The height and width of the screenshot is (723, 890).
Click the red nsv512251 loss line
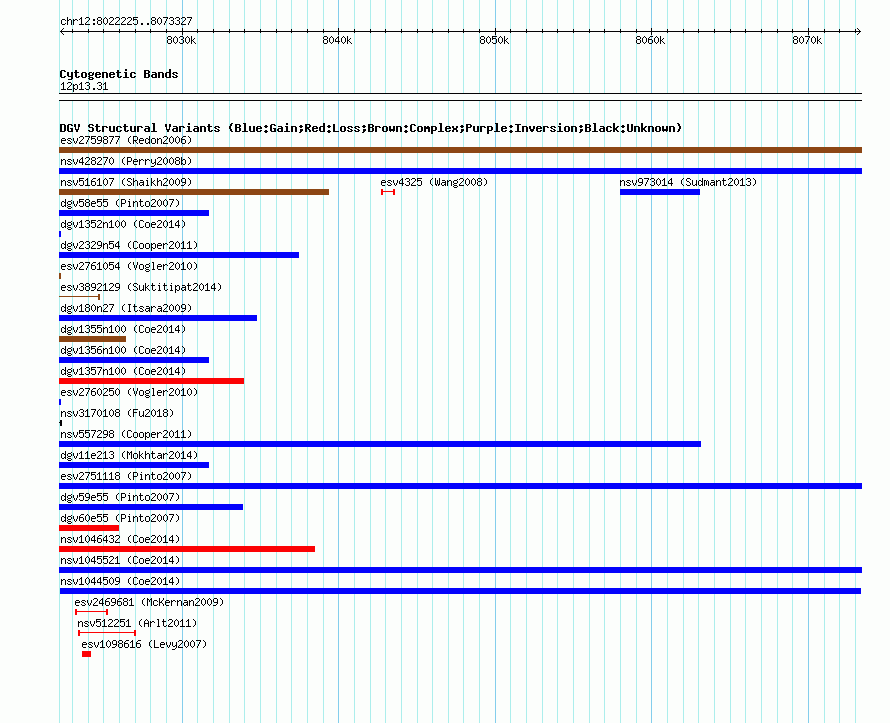[107, 633]
